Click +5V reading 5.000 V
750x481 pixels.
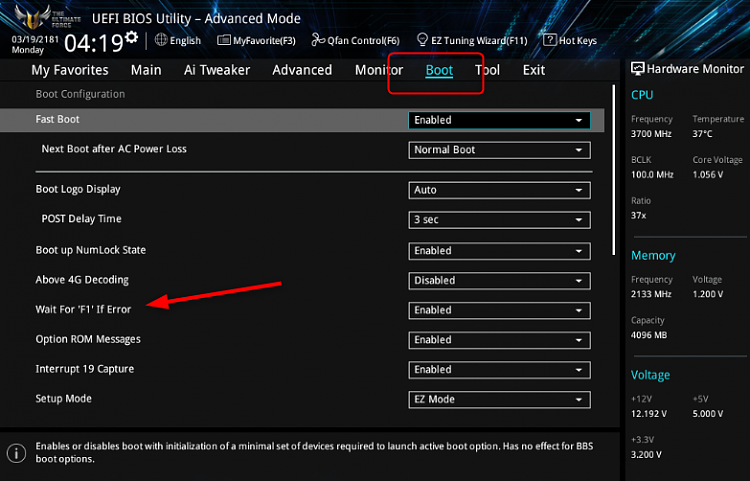[x=707, y=414]
